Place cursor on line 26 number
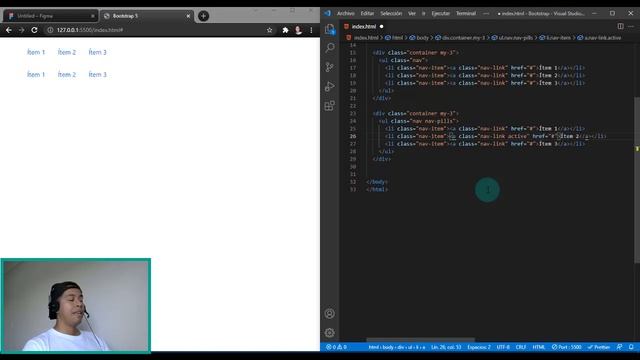 click(352, 136)
